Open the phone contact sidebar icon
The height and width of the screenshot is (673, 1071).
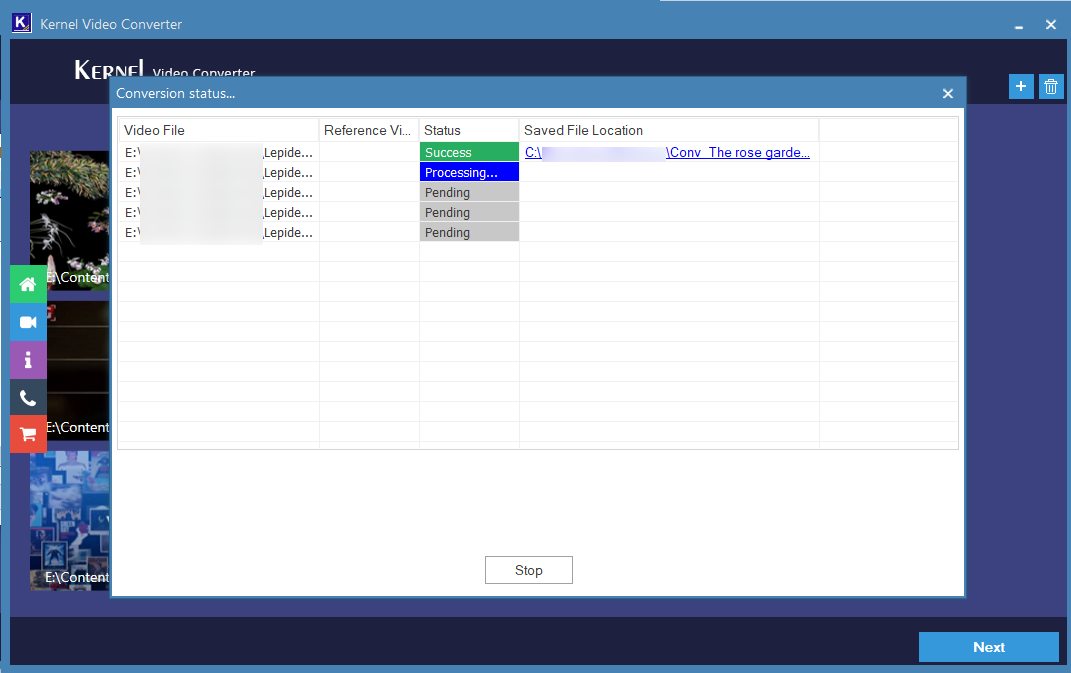point(28,398)
